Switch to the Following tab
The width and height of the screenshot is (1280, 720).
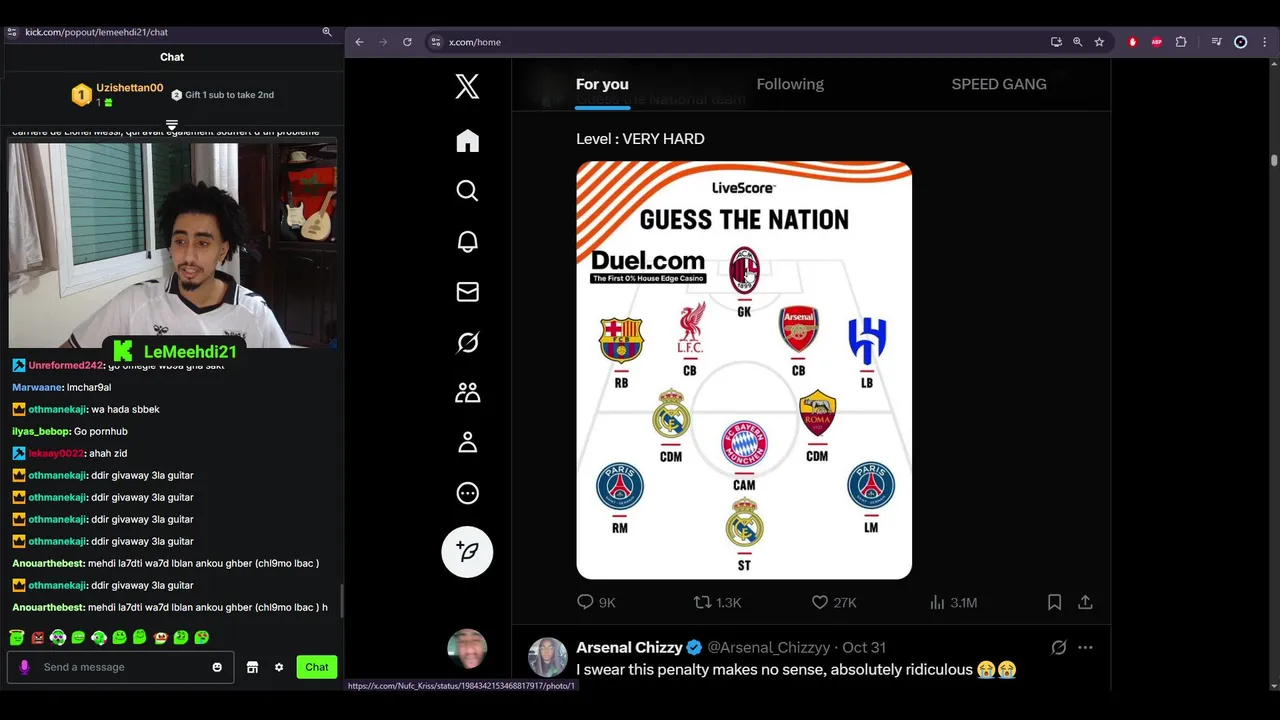click(x=790, y=84)
